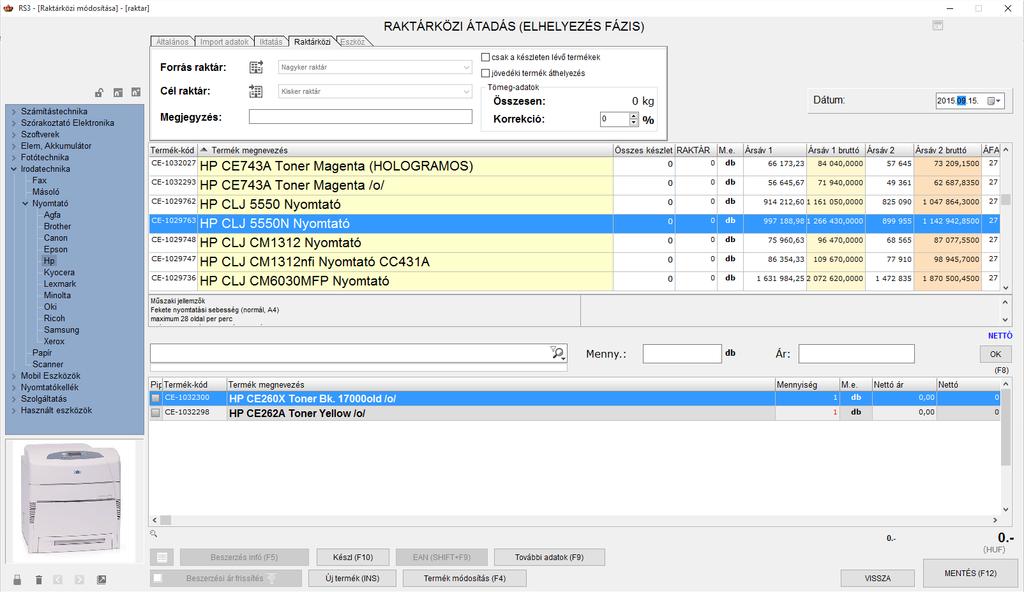This screenshot has width=1024, height=592.
Task: Click the trash icon below the product image
Action: click(39, 580)
